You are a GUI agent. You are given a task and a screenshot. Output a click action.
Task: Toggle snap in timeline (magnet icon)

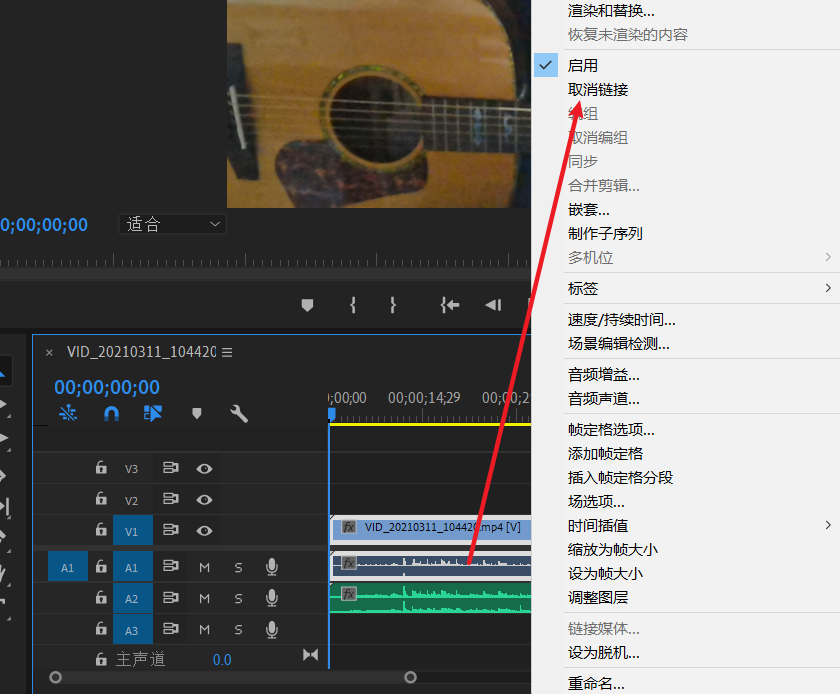(111, 413)
